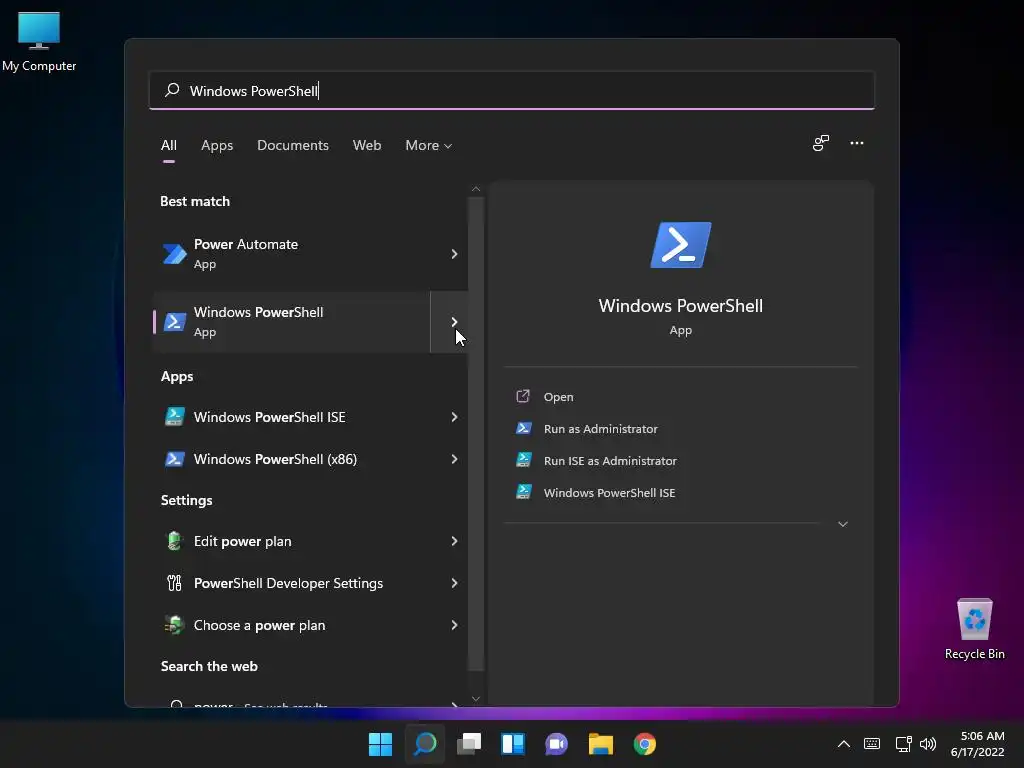Open the Chat app from taskbar

click(556, 744)
